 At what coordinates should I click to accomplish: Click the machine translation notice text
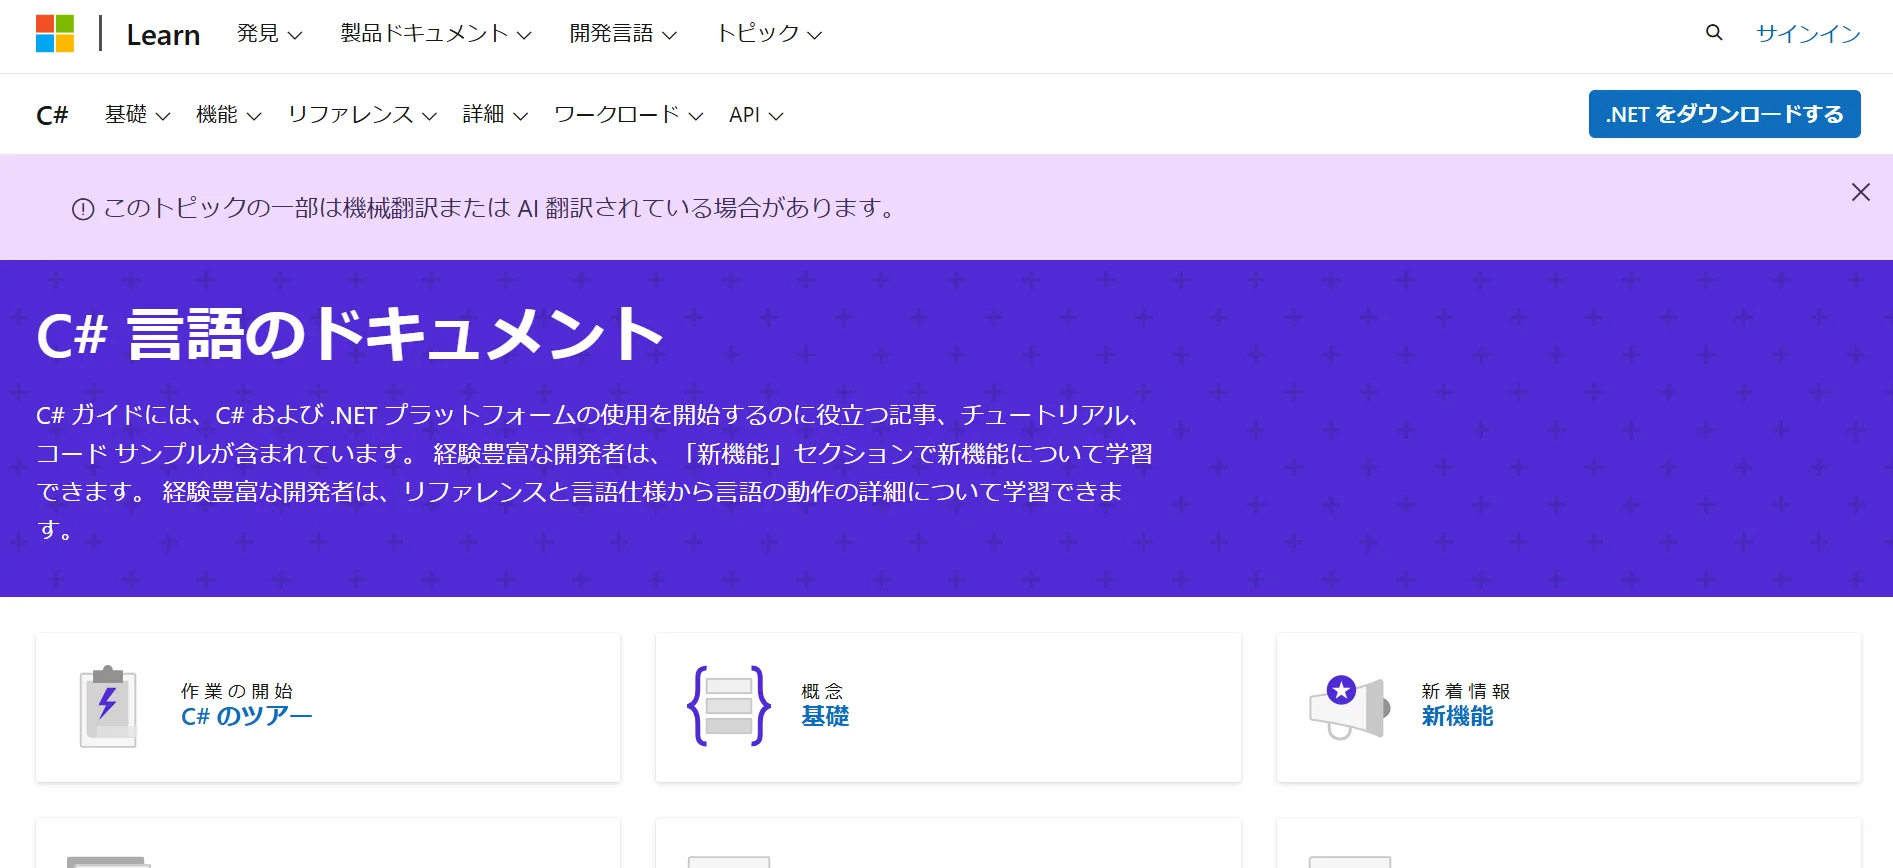(500, 208)
